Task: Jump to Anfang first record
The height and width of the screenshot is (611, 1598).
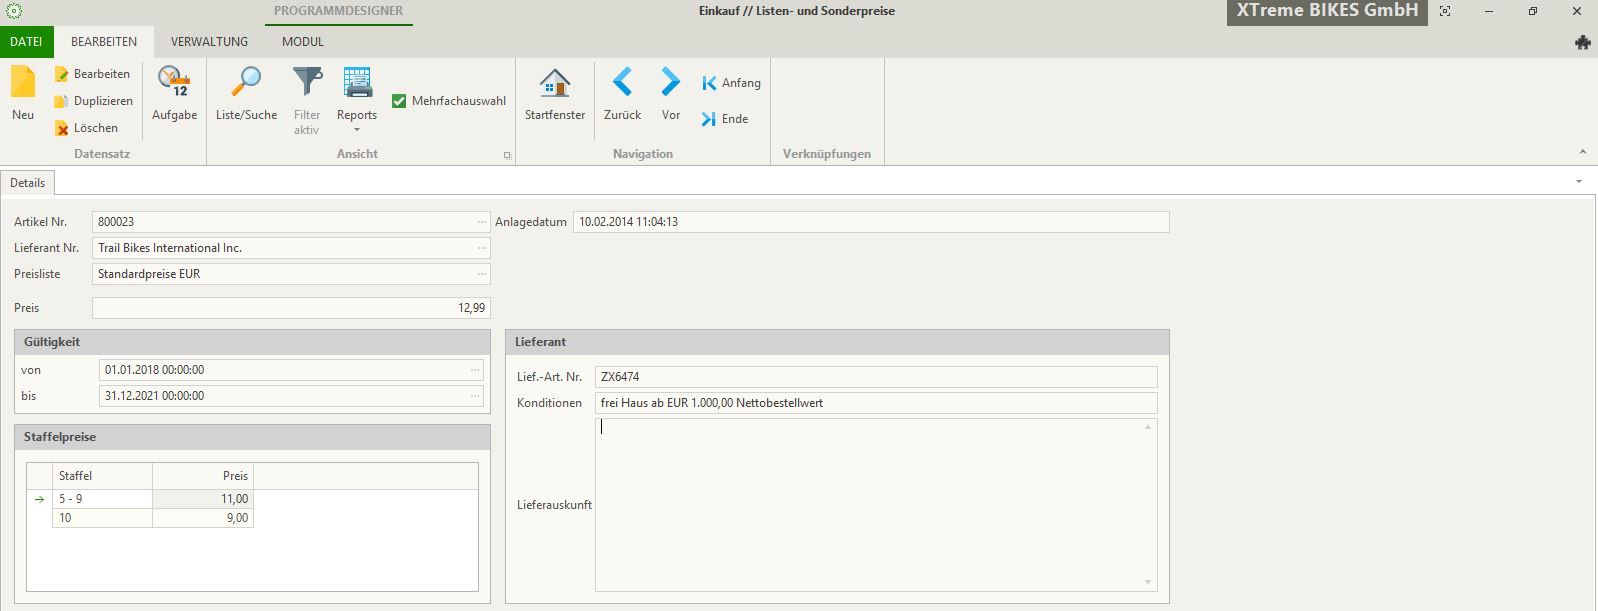Action: pyautogui.click(x=731, y=83)
